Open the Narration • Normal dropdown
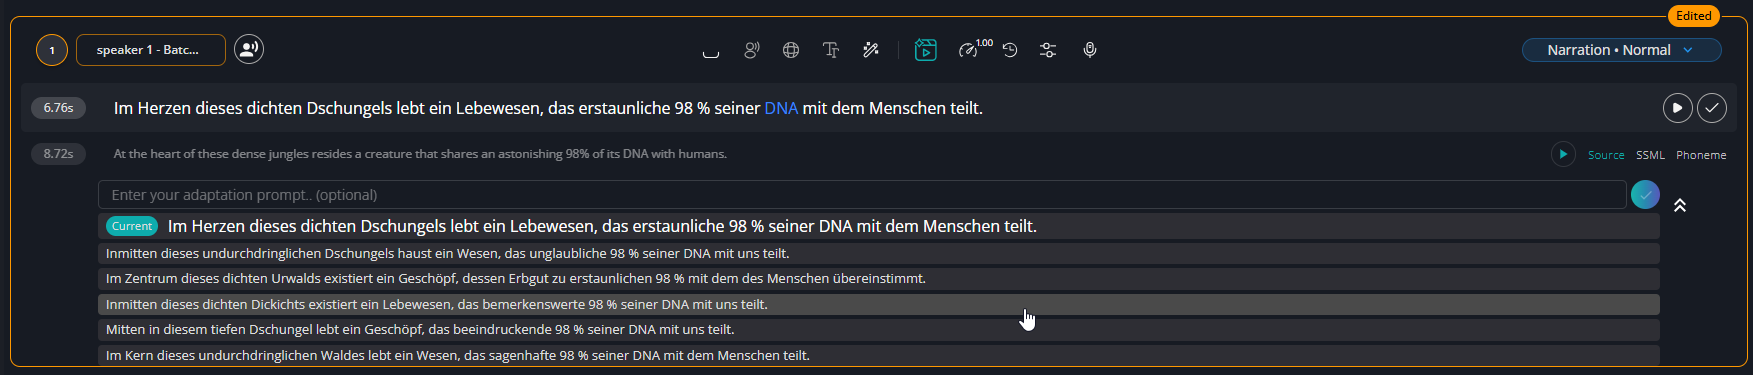1753x375 pixels. pyautogui.click(x=1621, y=50)
